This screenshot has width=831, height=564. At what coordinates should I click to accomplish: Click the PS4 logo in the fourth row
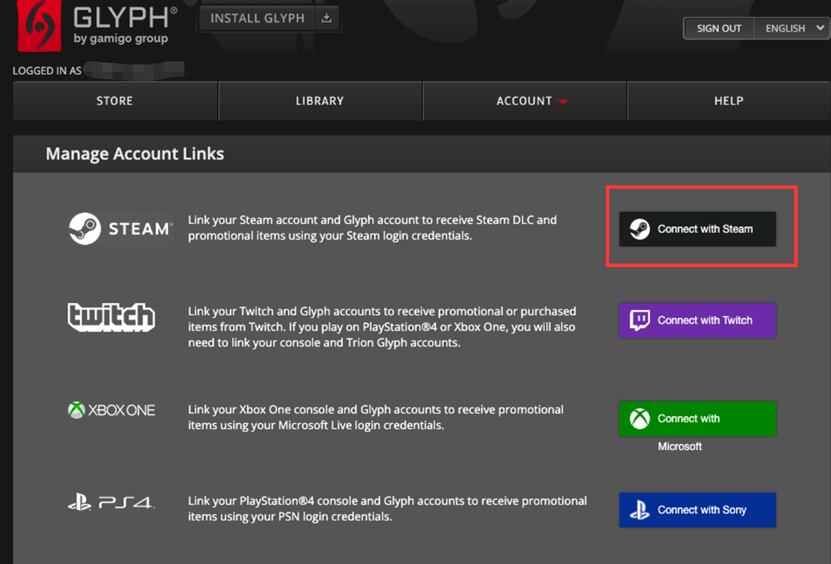tap(111, 501)
